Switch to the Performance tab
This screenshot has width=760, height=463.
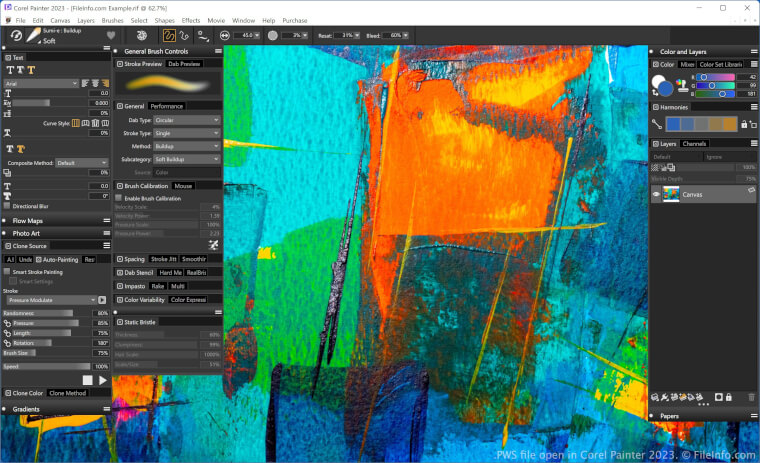point(166,105)
